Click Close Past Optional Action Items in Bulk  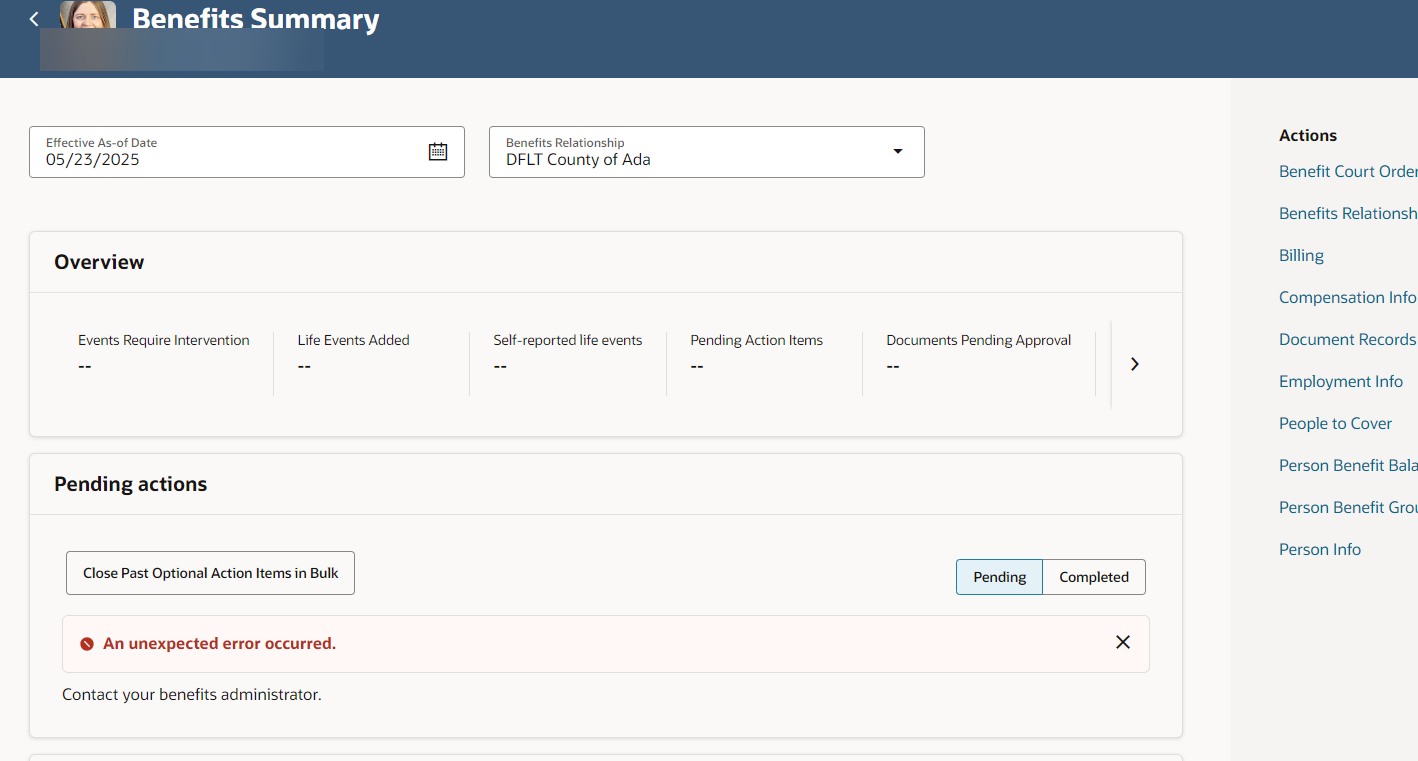[210, 572]
